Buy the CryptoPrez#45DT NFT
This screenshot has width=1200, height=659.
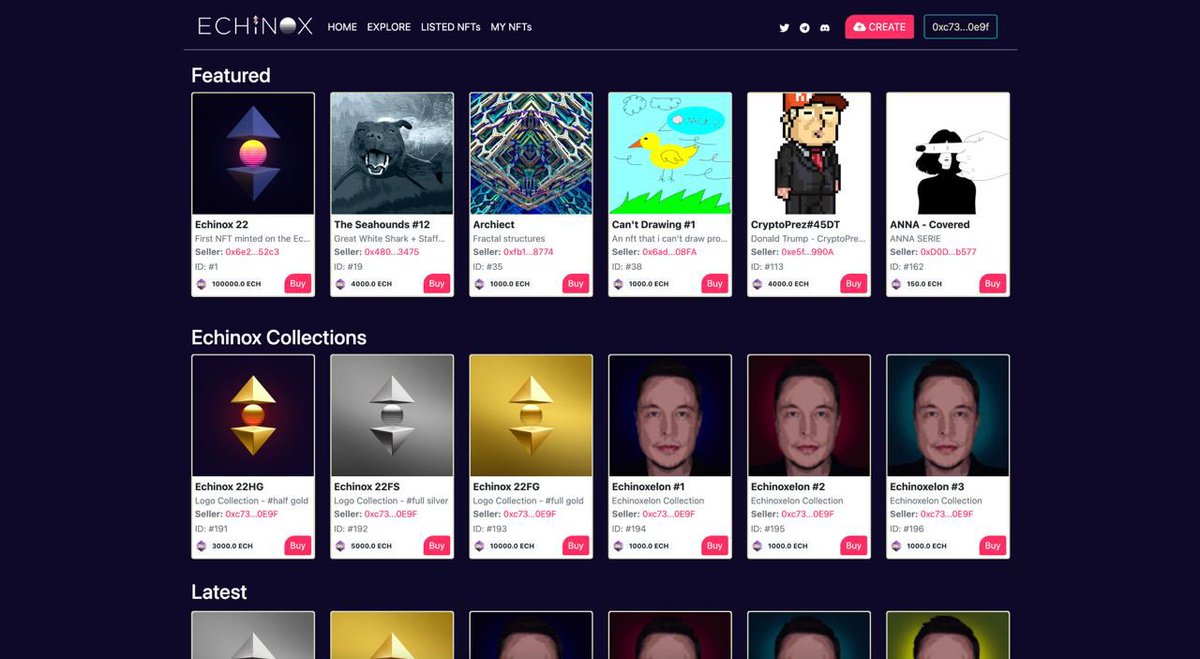pos(854,284)
